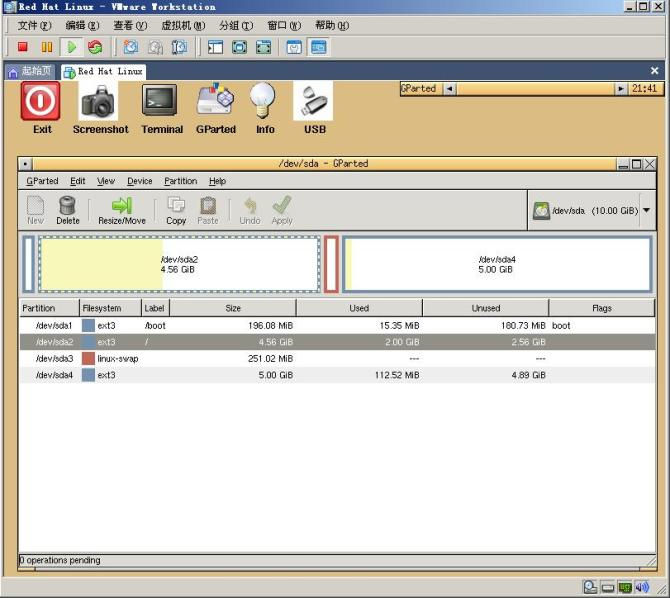
Task: Take a VMware snapshot
Action: click(x=131, y=47)
